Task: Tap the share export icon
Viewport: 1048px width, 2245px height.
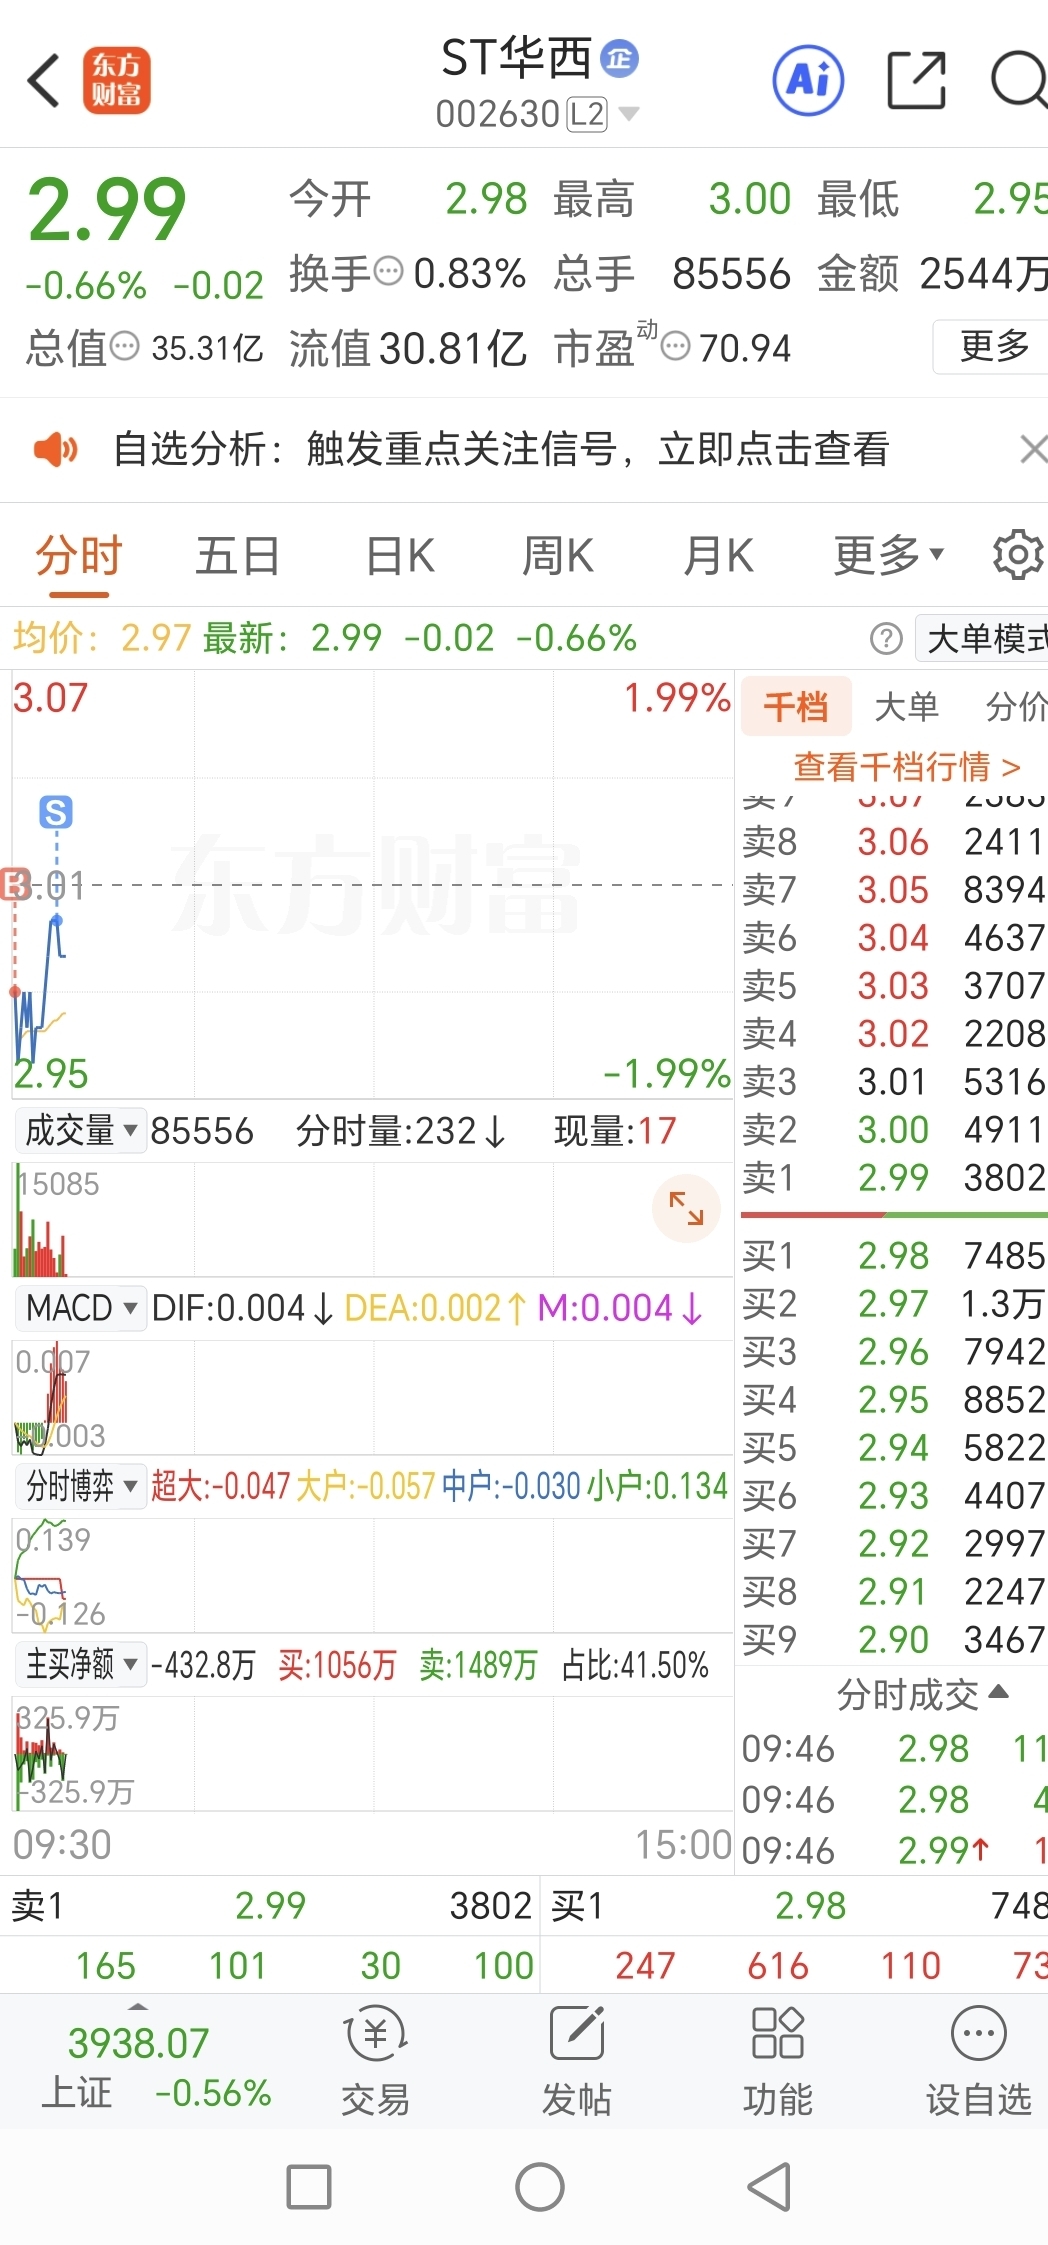Action: point(917,80)
